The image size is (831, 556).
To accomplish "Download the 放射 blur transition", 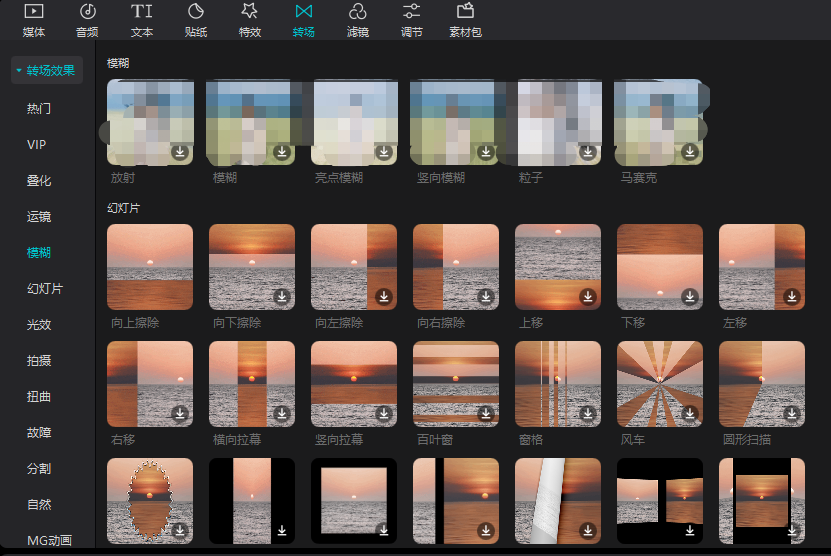I will [x=180, y=152].
